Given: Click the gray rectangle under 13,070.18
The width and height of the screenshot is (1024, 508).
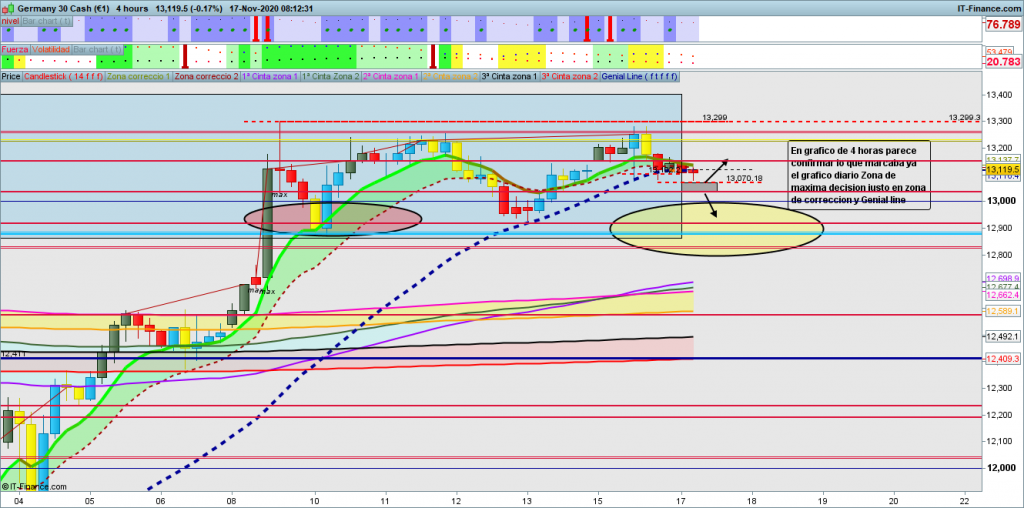Looking at the screenshot, I should pyautogui.click(x=698, y=187).
